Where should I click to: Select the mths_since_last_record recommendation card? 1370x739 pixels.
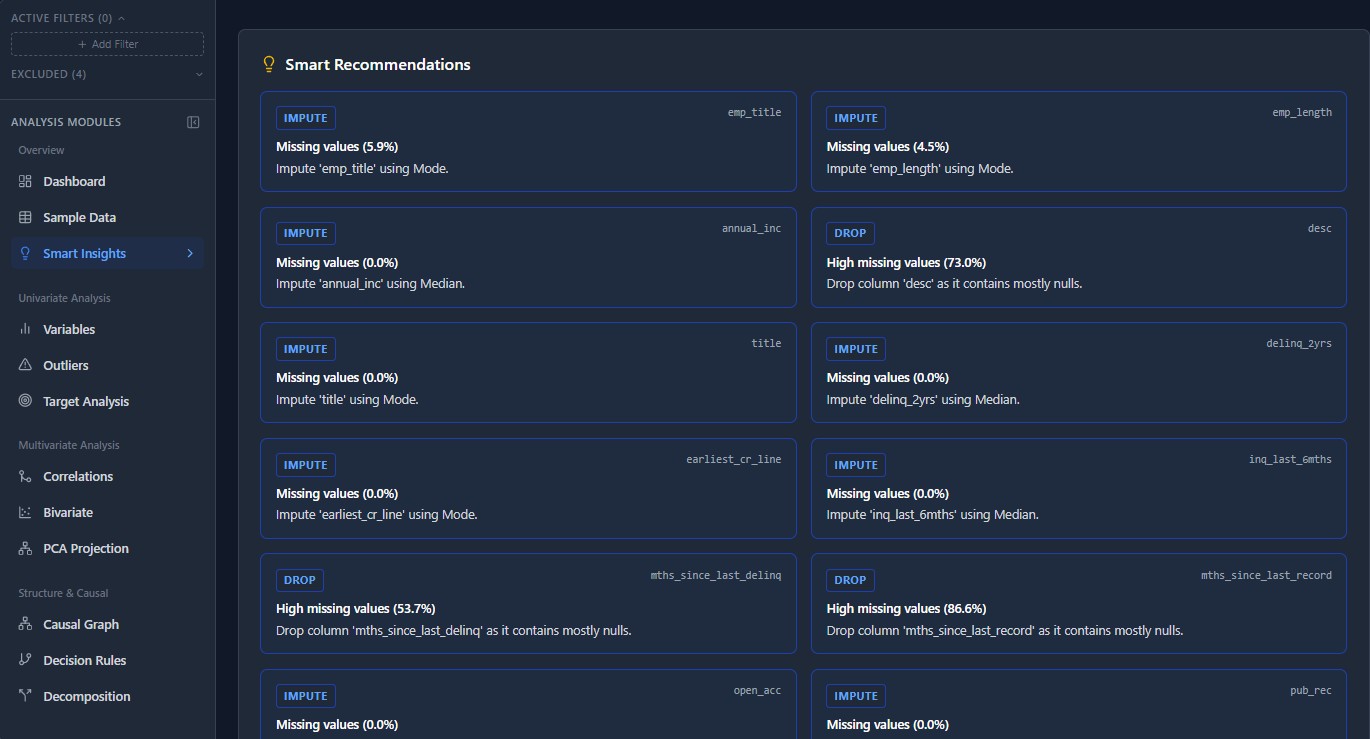[x=1078, y=603]
